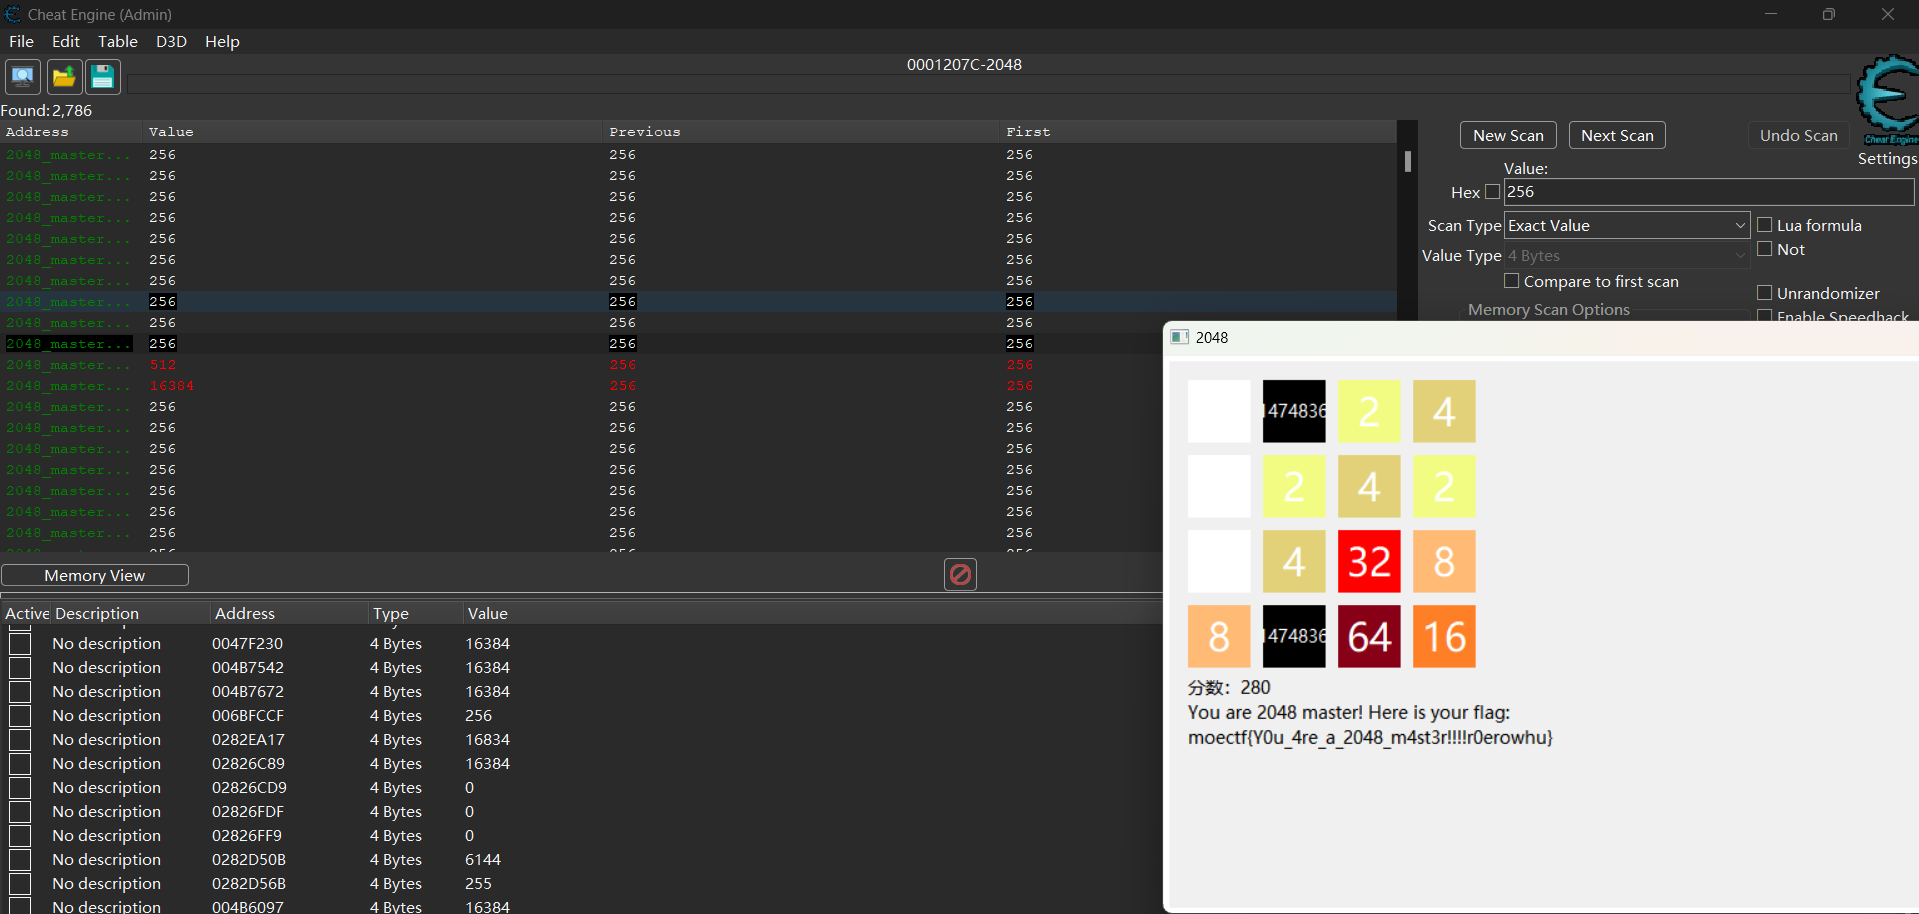Click the Cheat Engine logo
Screen dimensions: 1919x914
pos(1887,100)
